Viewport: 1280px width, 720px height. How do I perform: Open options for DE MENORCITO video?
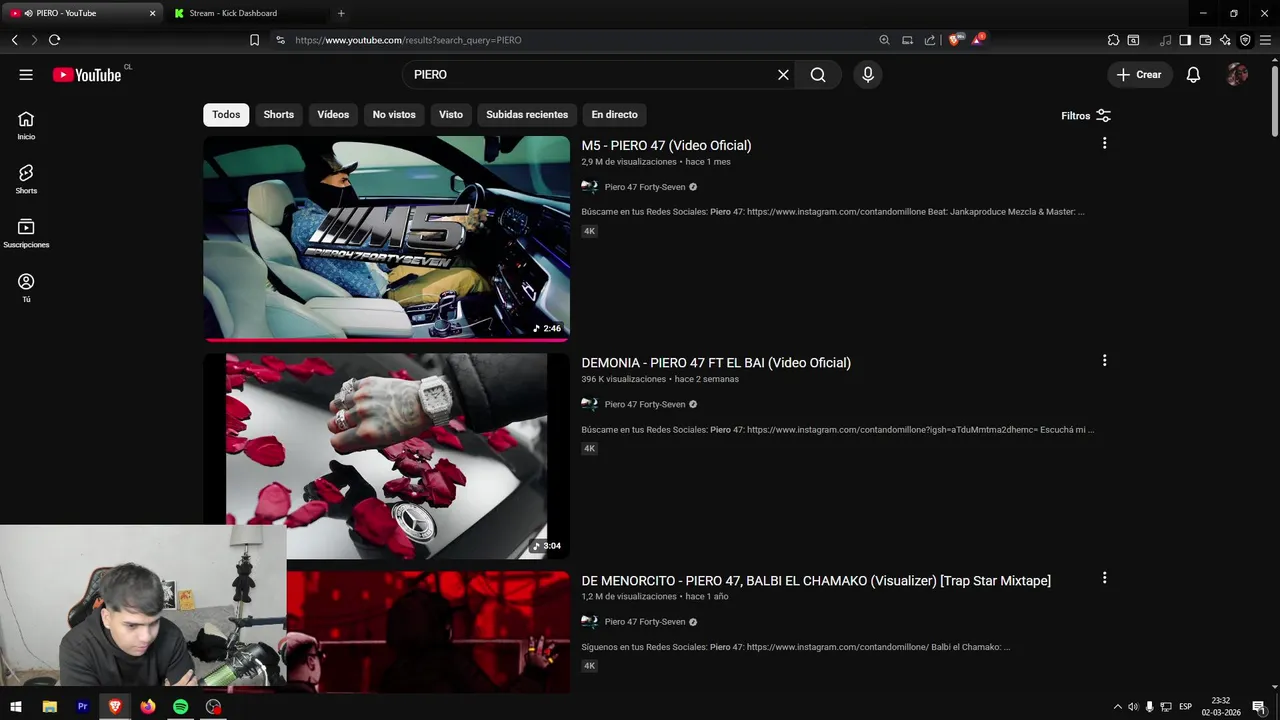coord(1104,578)
